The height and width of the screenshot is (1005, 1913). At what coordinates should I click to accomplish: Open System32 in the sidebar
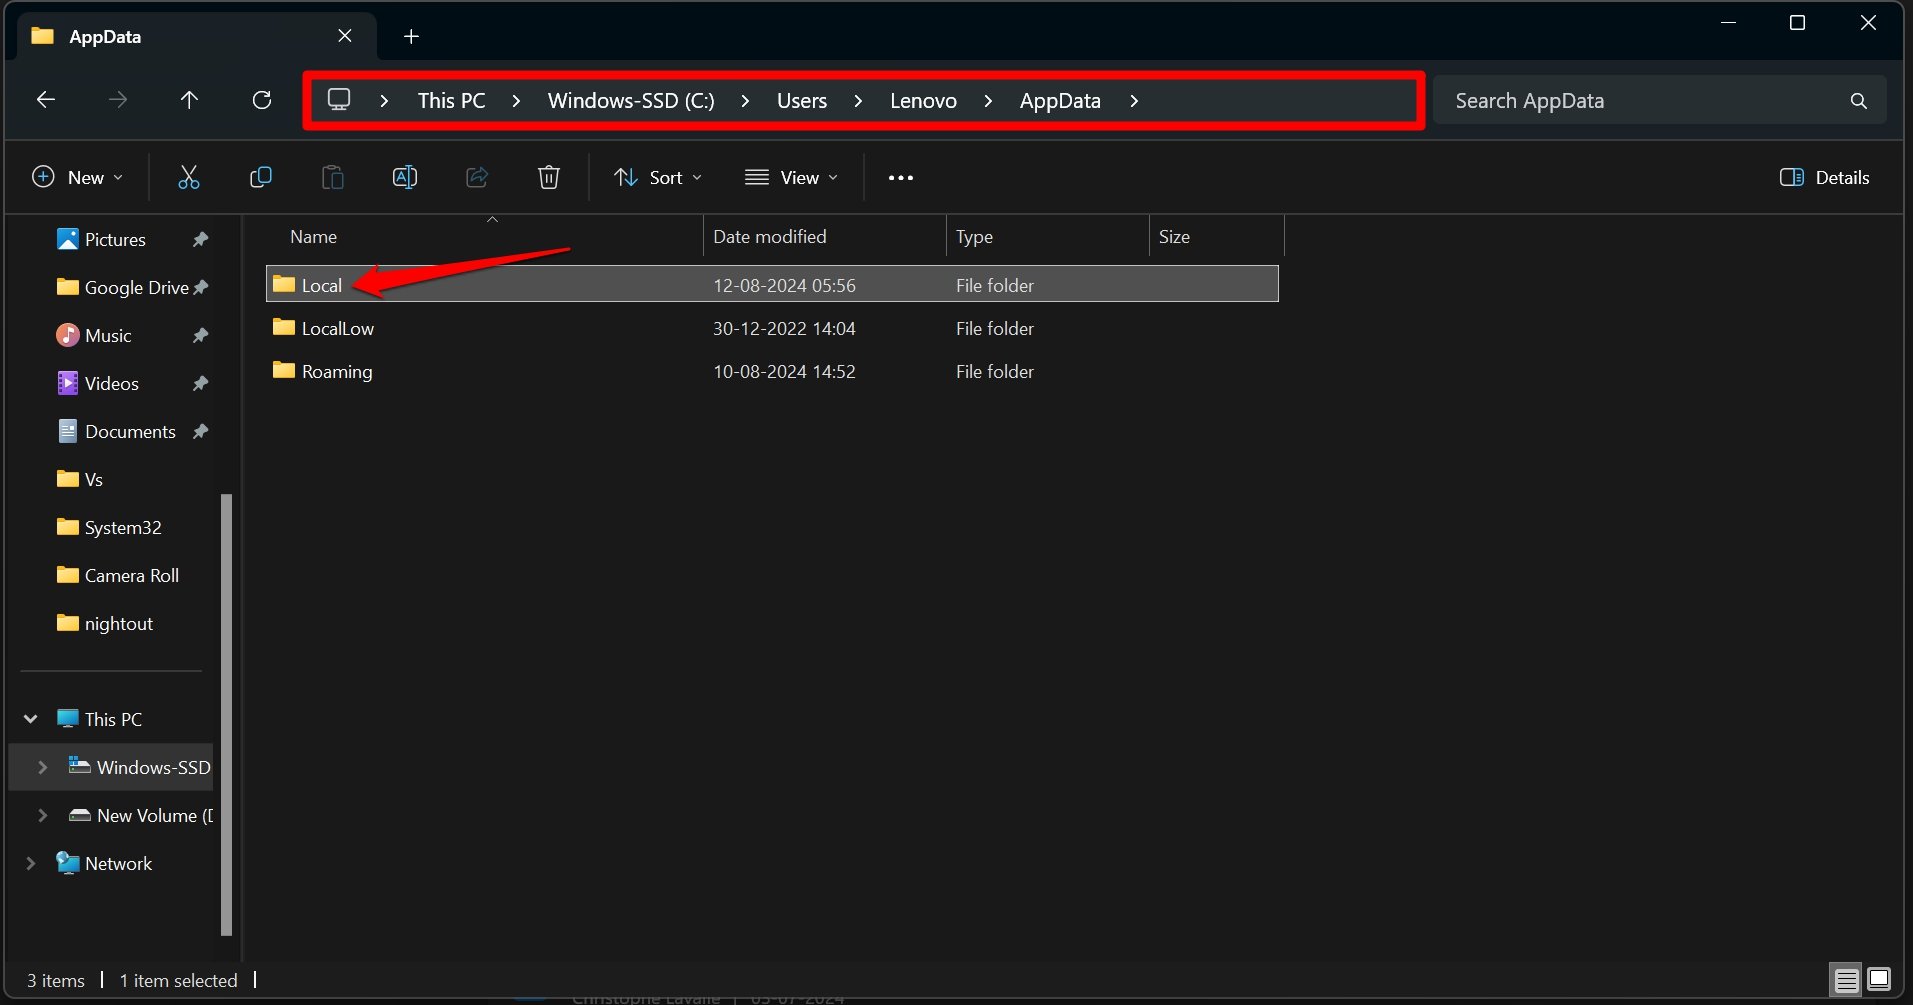(123, 527)
